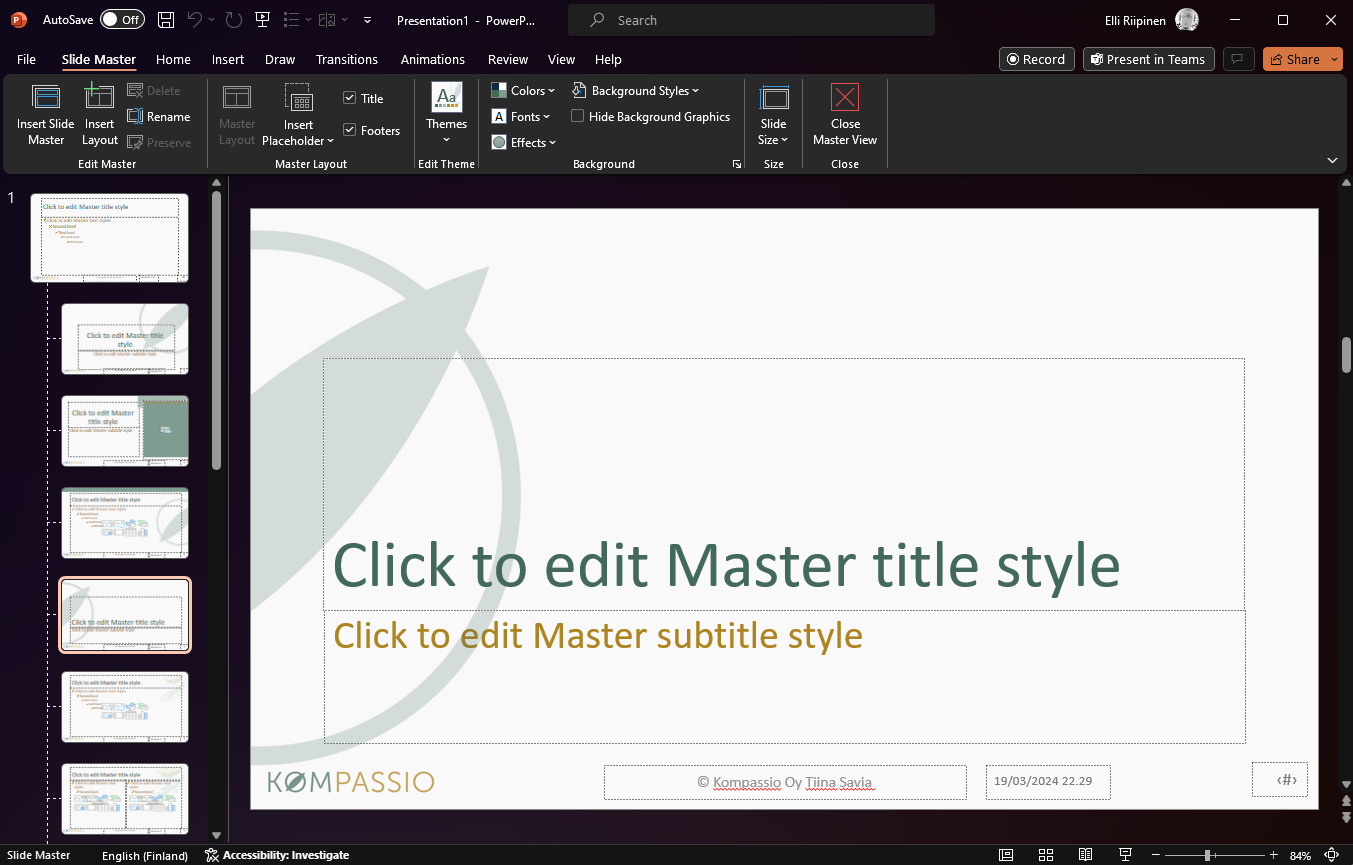Click Accessibility: Investigate in status bar
1353x865 pixels.
[x=277, y=855]
